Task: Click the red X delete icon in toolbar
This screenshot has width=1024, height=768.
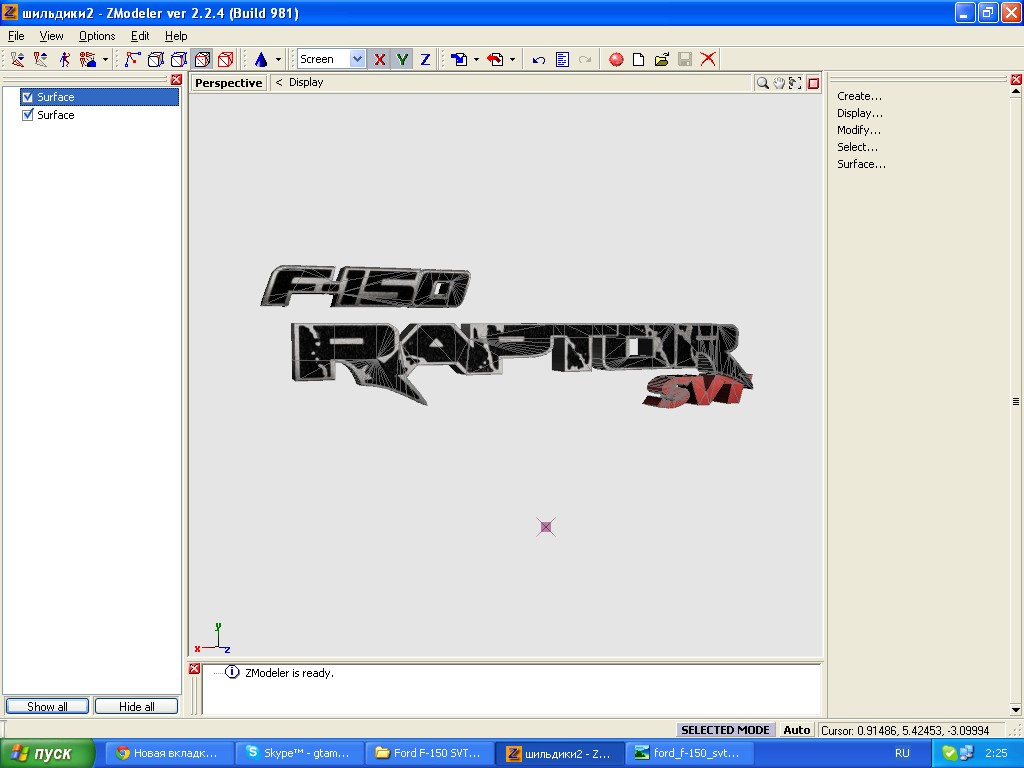Action: 708,60
